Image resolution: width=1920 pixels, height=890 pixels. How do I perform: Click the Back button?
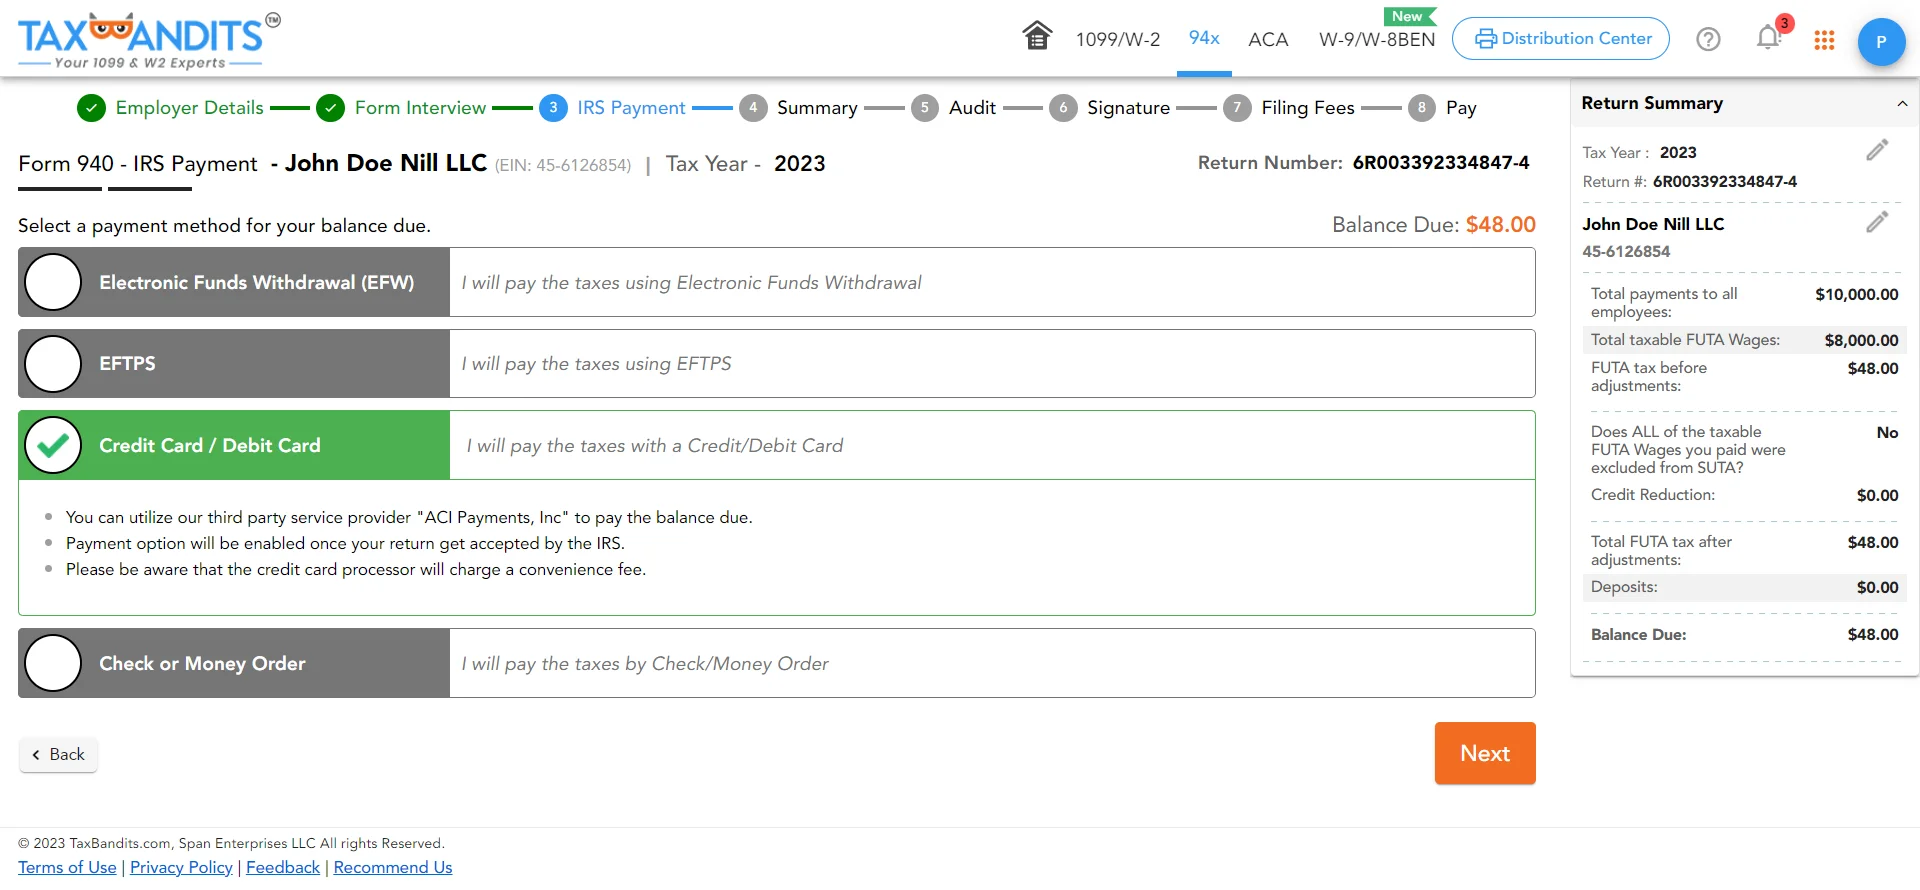click(x=58, y=755)
